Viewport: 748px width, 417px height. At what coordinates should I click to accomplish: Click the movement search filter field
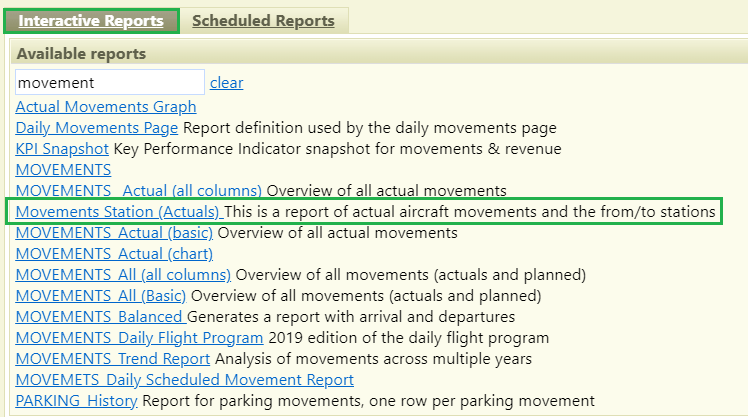[x=110, y=83]
